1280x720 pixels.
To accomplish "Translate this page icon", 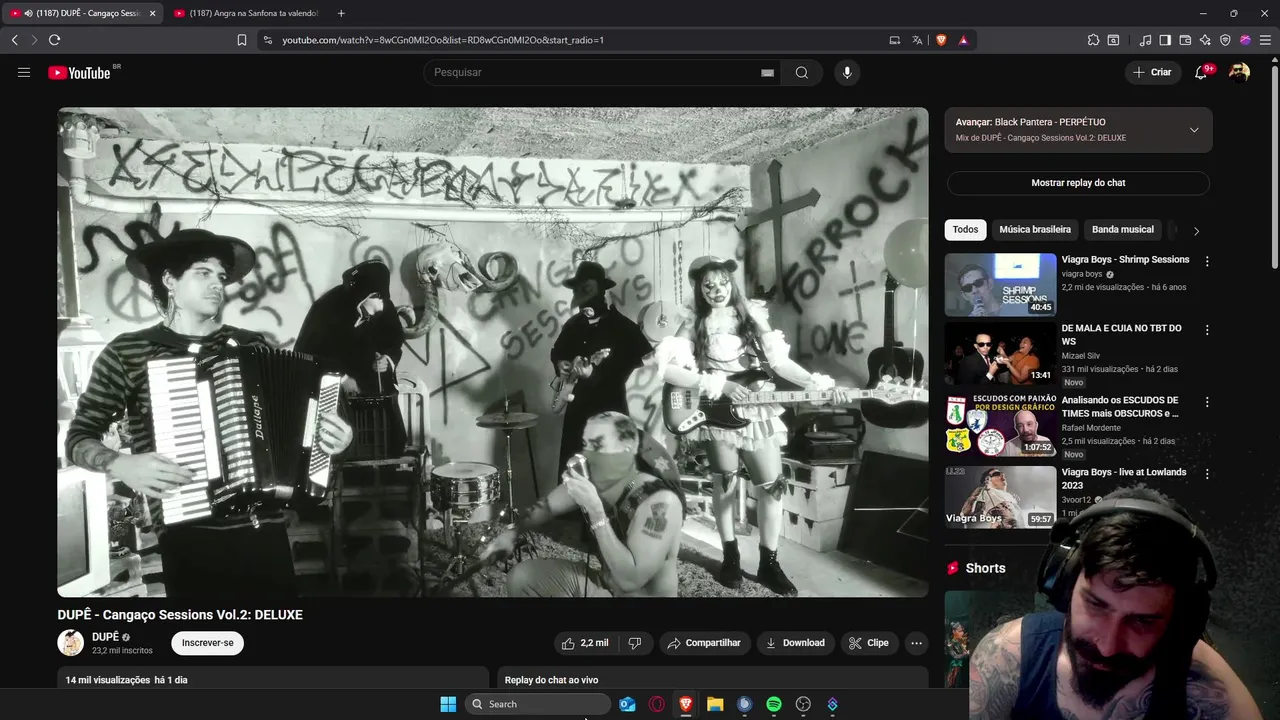I will click(x=917, y=40).
